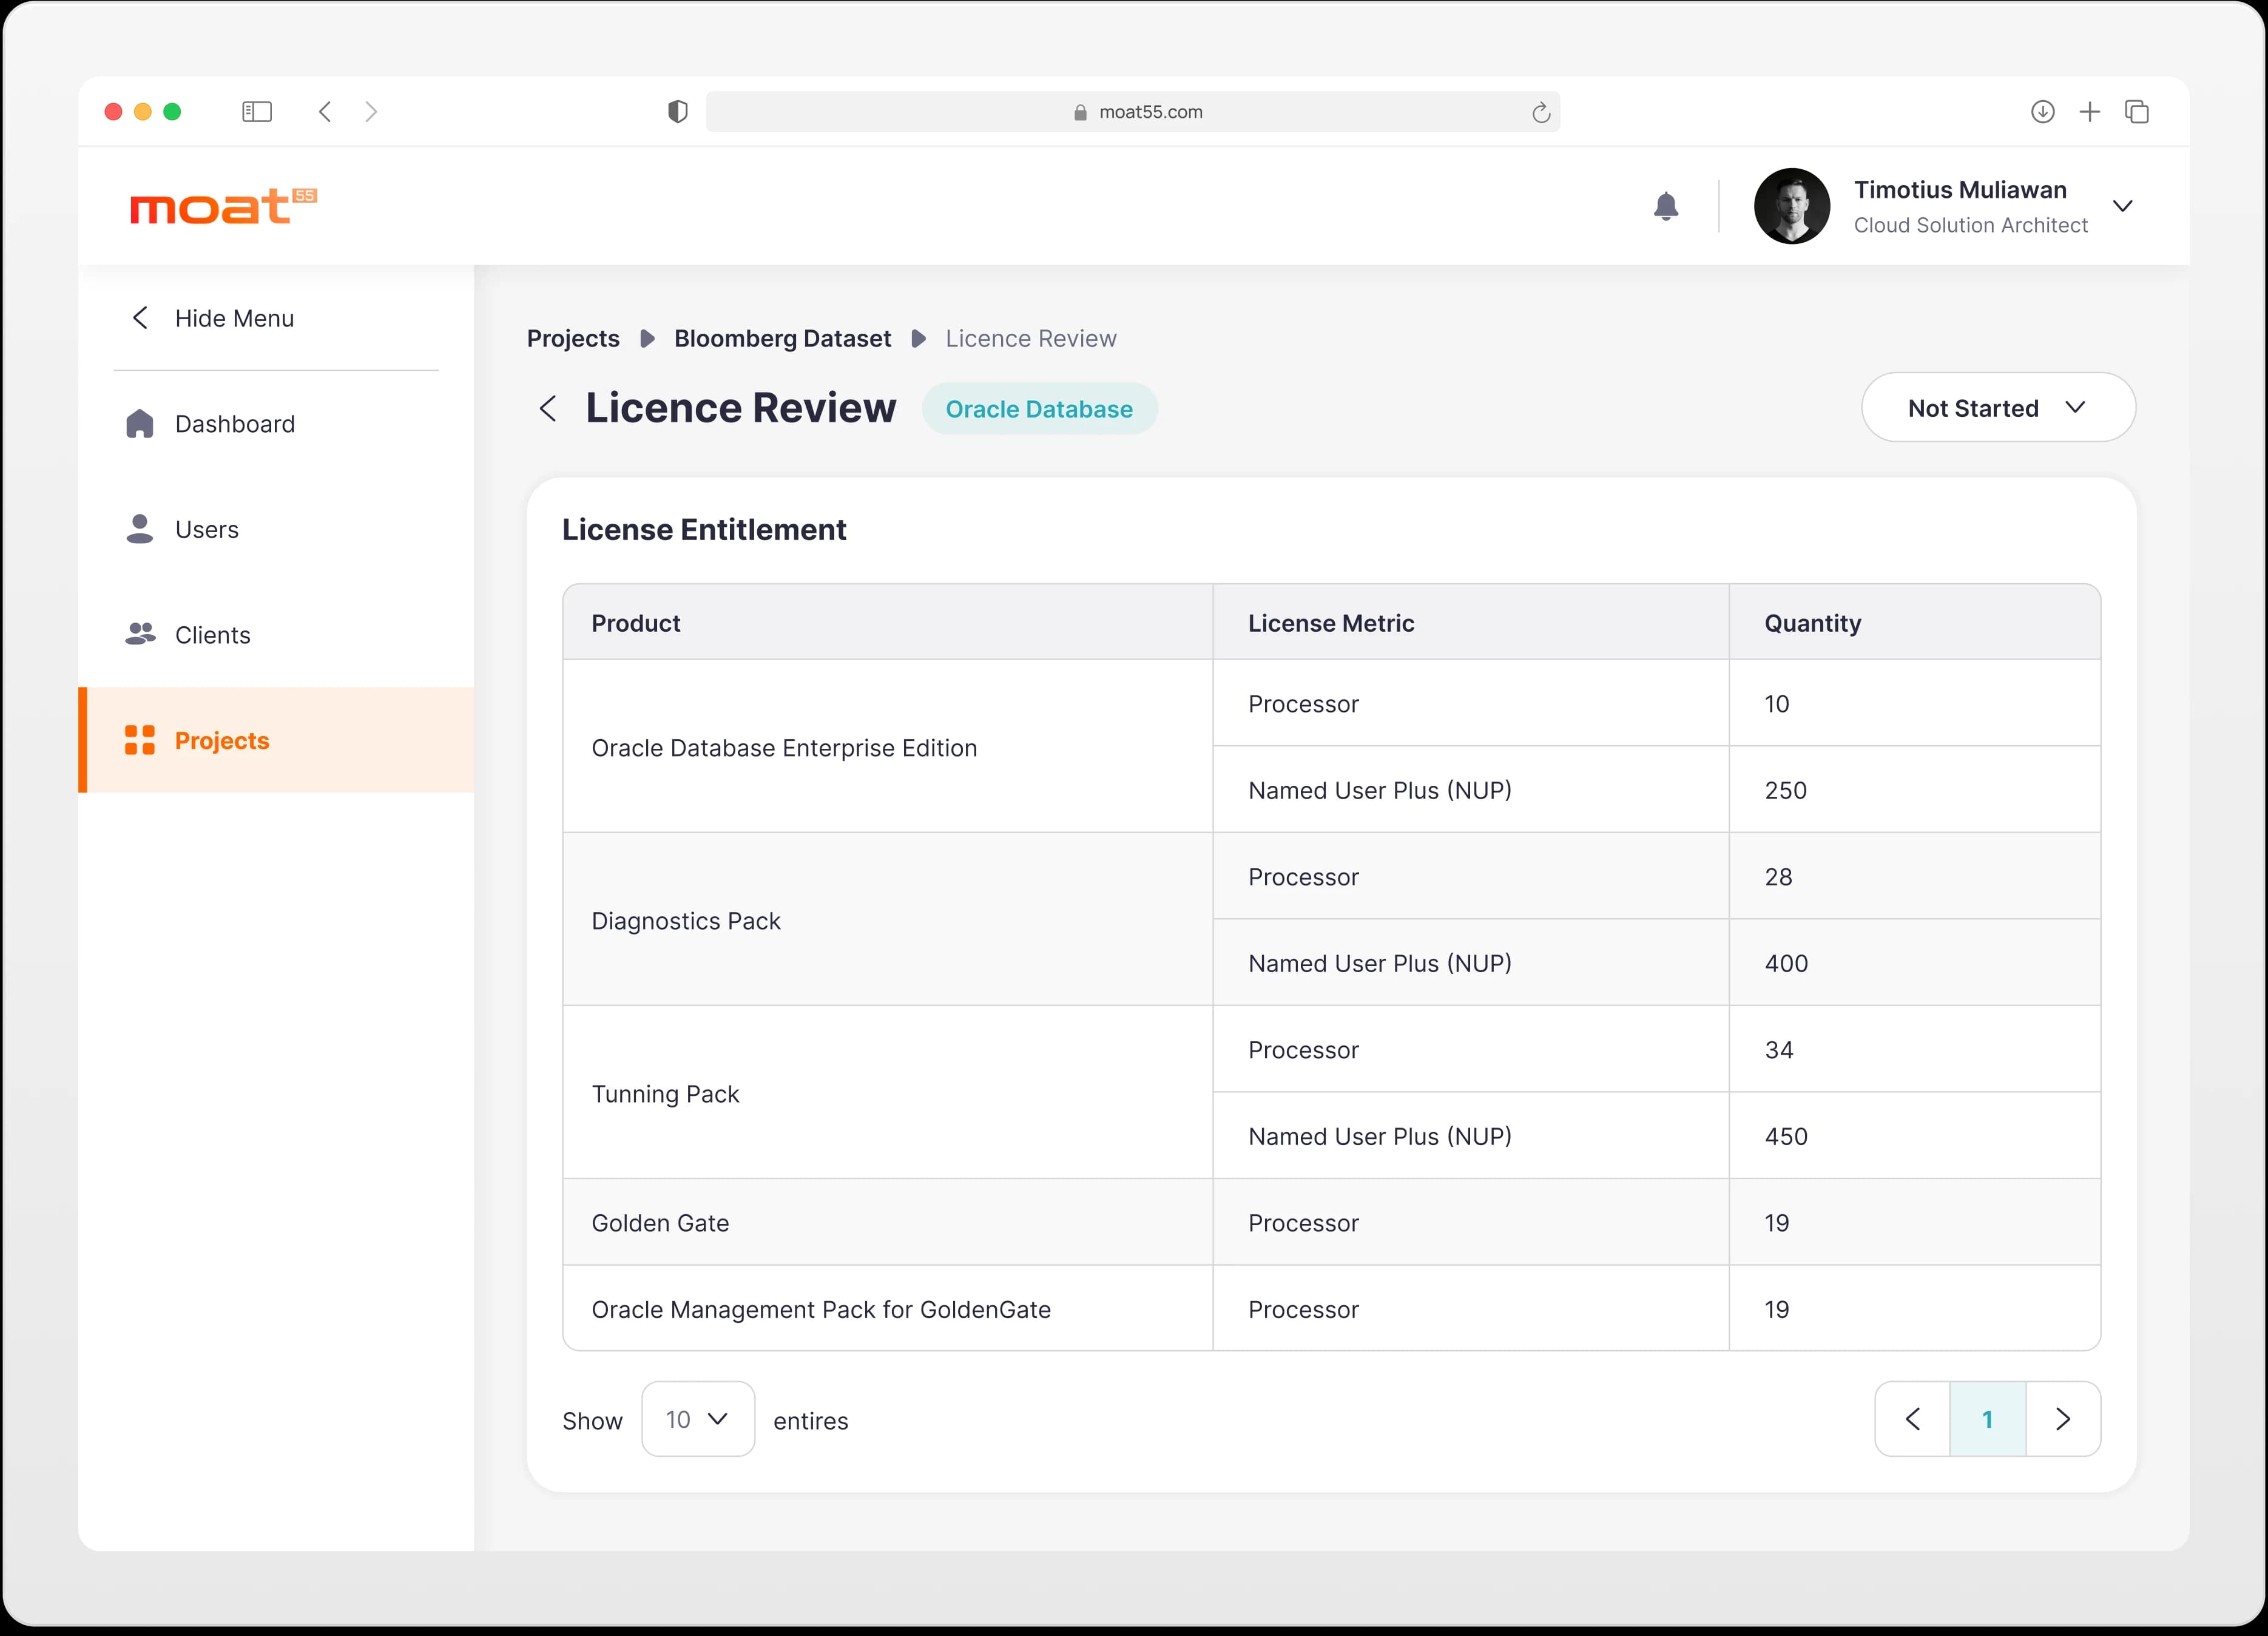Click the quantity value 34

(1779, 1050)
